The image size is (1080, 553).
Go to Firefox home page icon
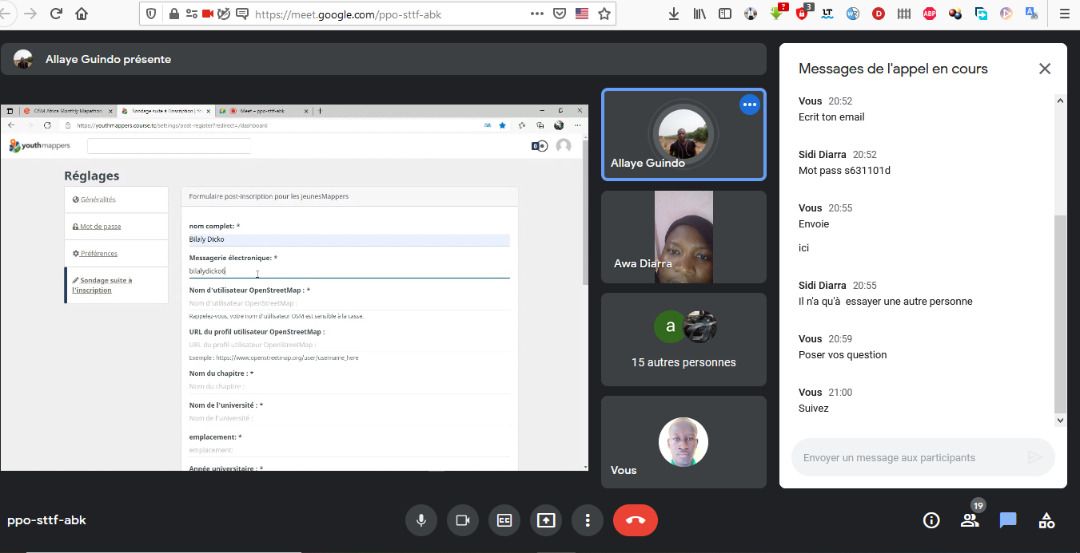pos(81,14)
